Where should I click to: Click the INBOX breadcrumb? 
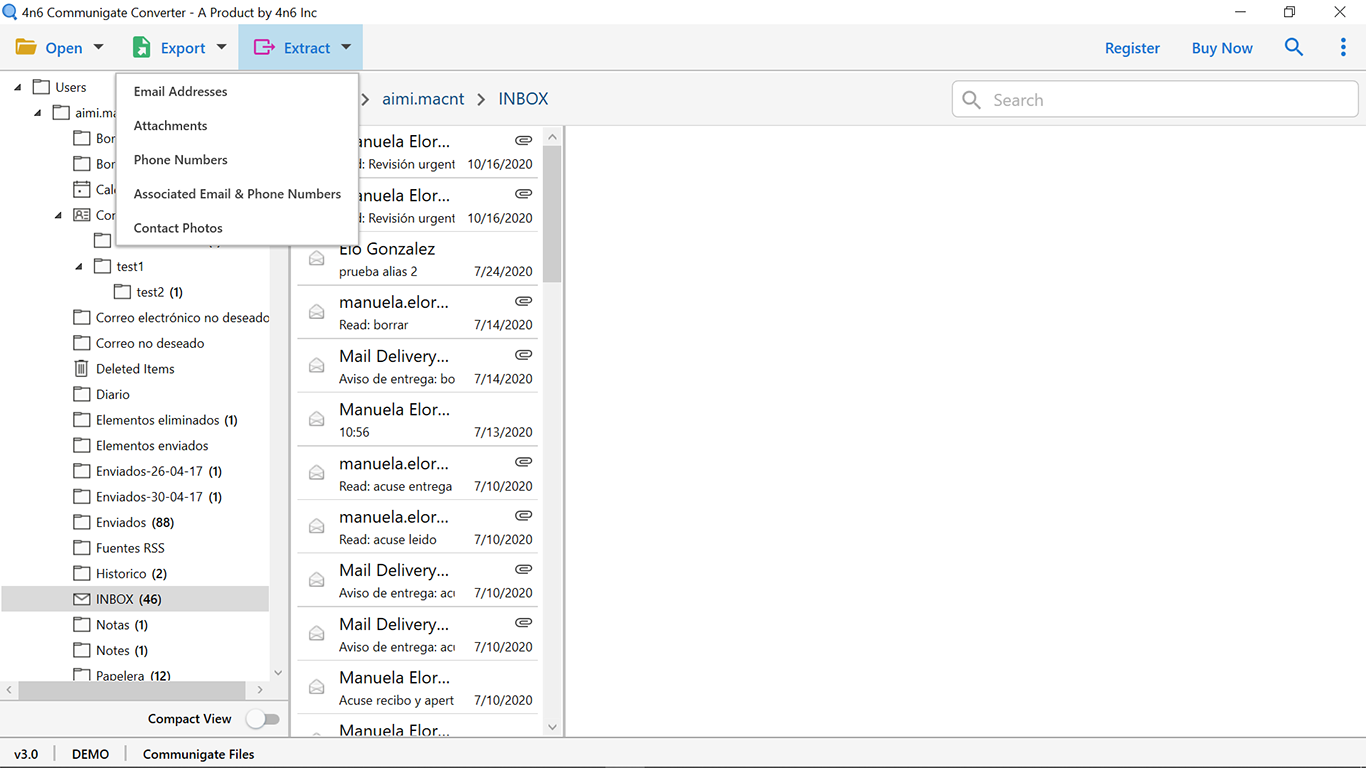coord(523,99)
